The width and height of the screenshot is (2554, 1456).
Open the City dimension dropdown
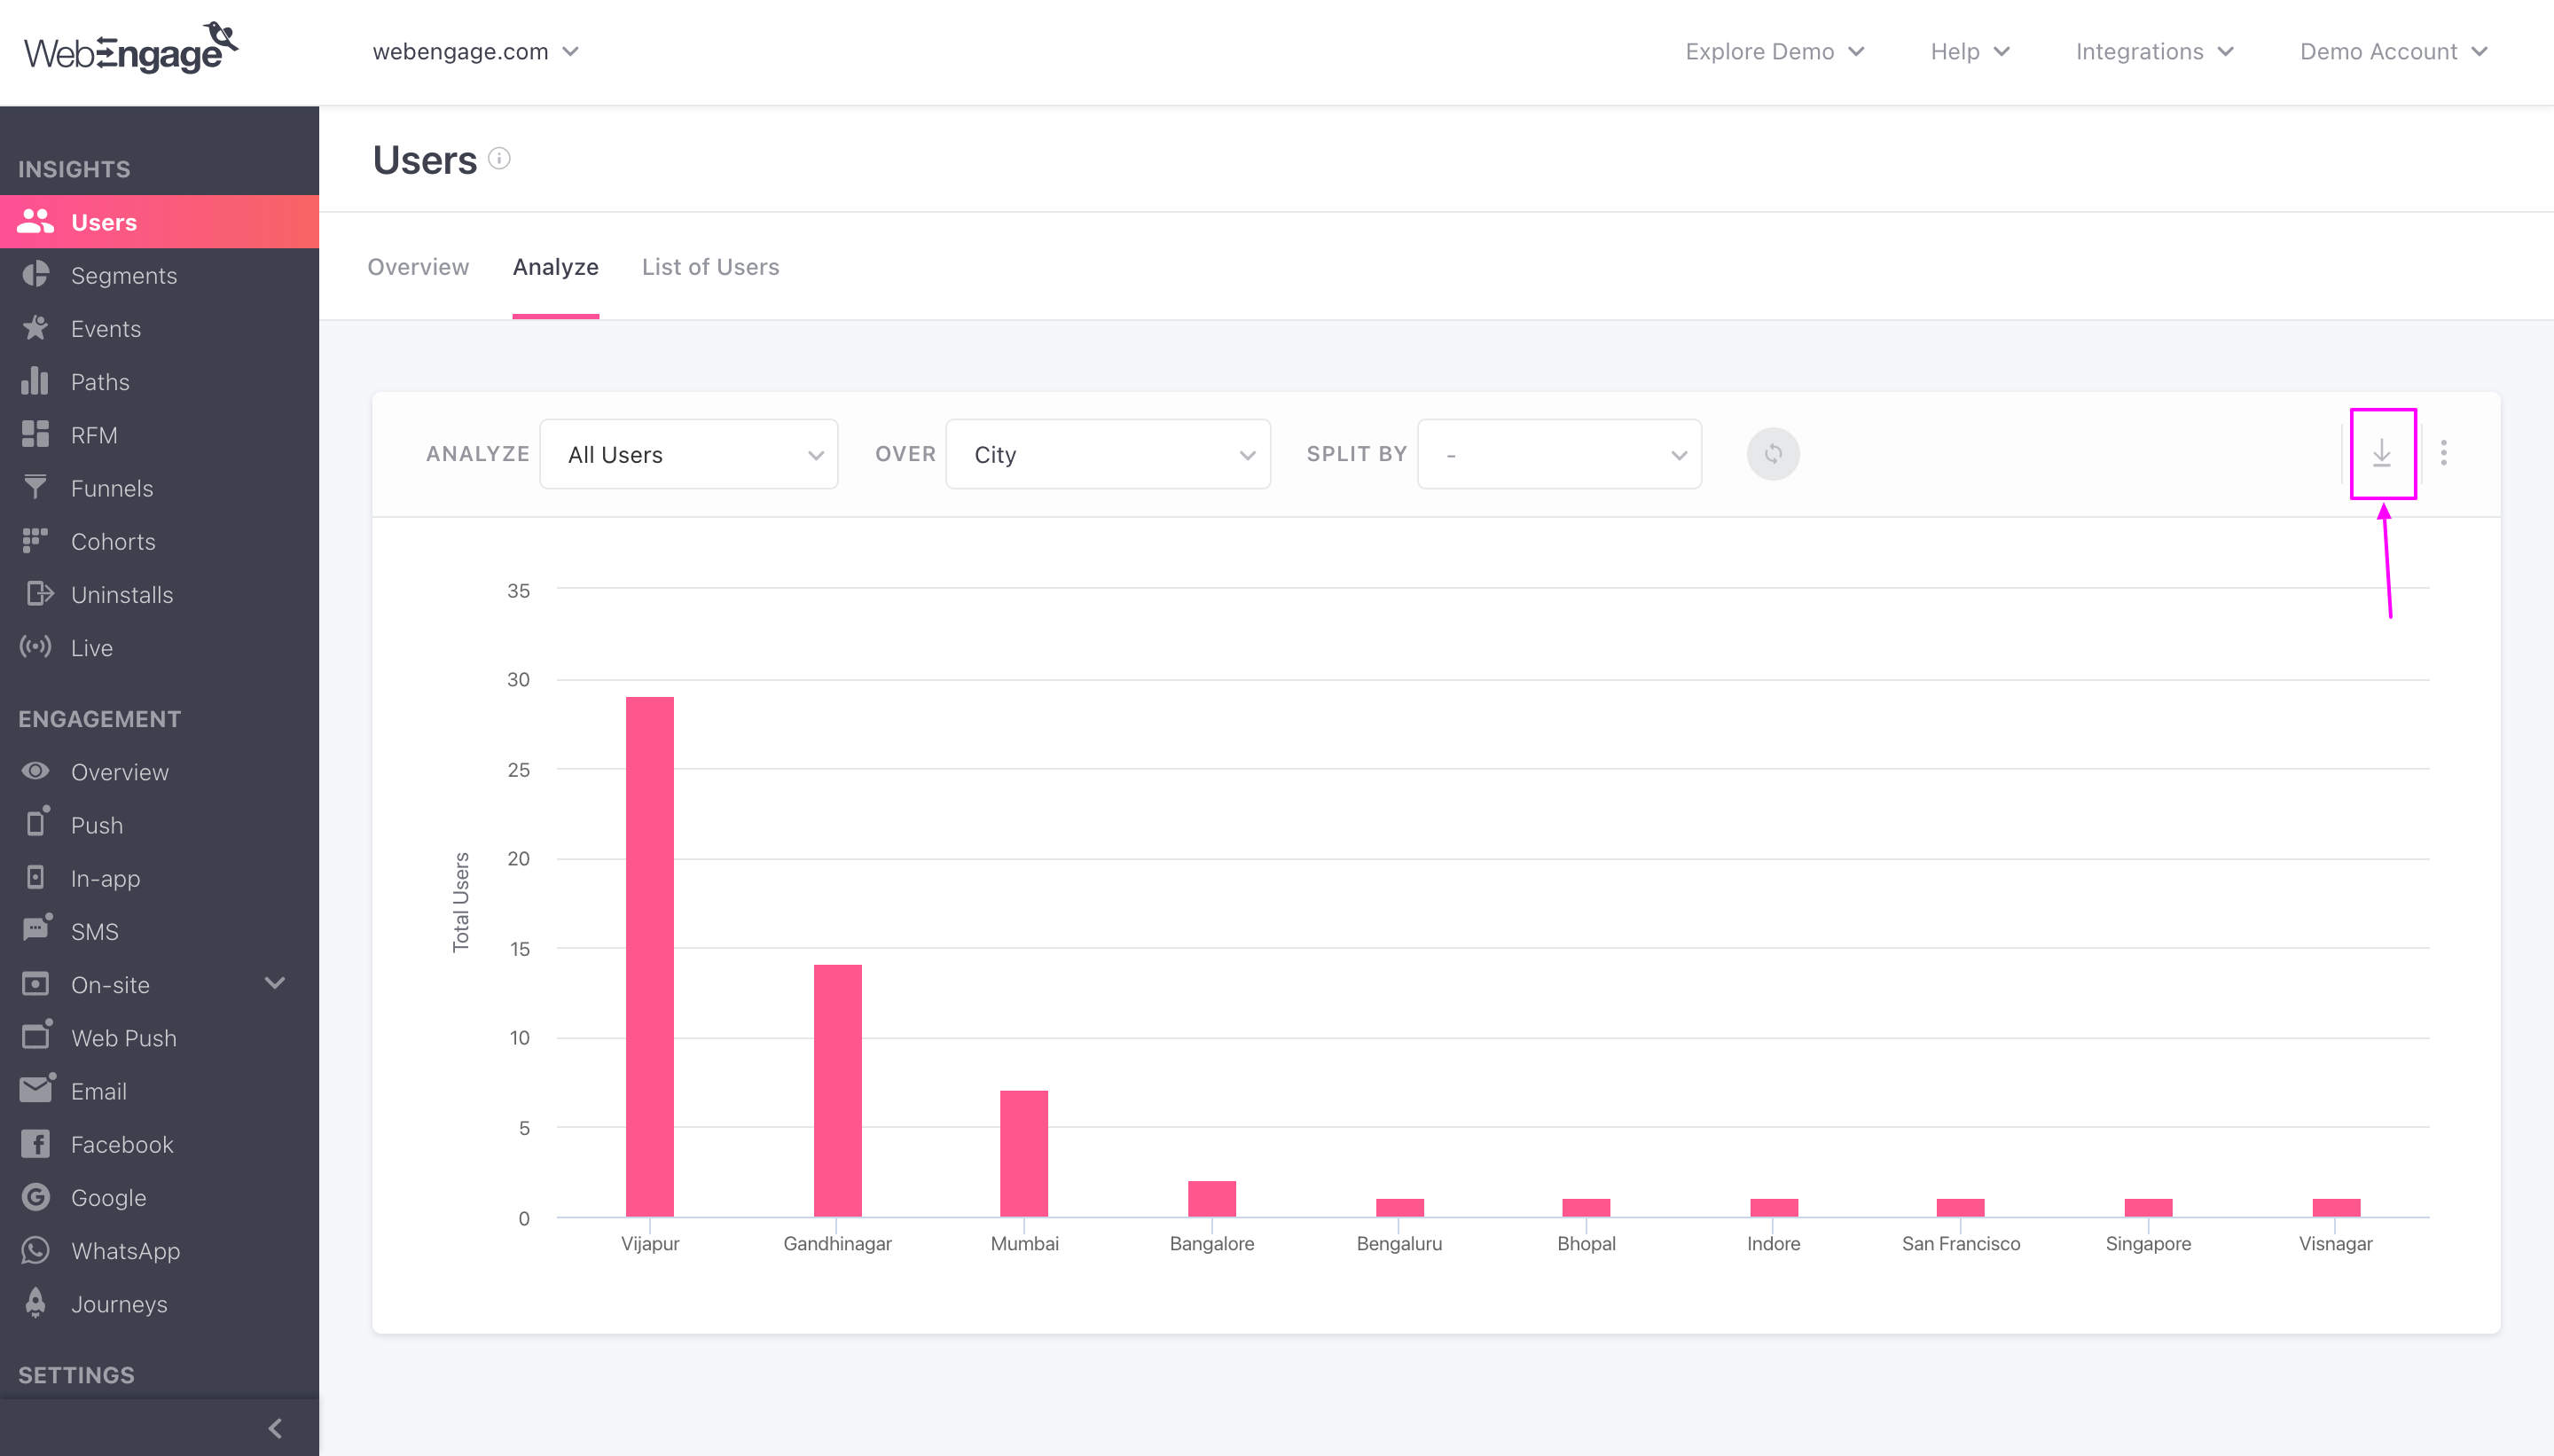coord(1107,453)
